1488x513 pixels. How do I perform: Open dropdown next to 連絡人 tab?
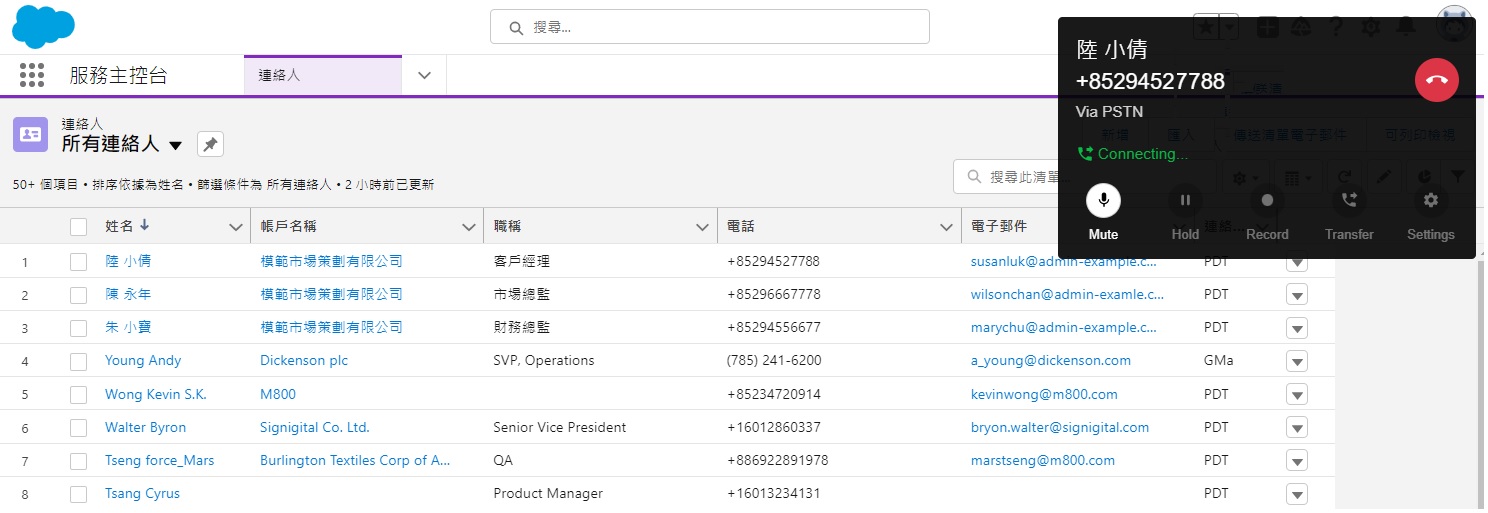pyautogui.click(x=424, y=75)
